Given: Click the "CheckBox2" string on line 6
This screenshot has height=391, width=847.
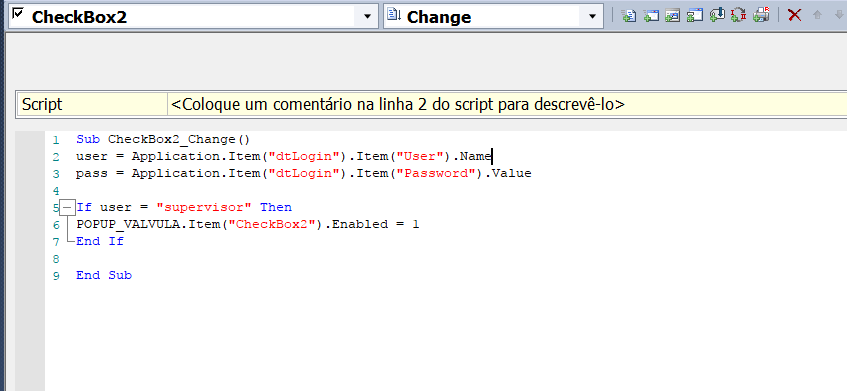Looking at the screenshot, I should 272,224.
